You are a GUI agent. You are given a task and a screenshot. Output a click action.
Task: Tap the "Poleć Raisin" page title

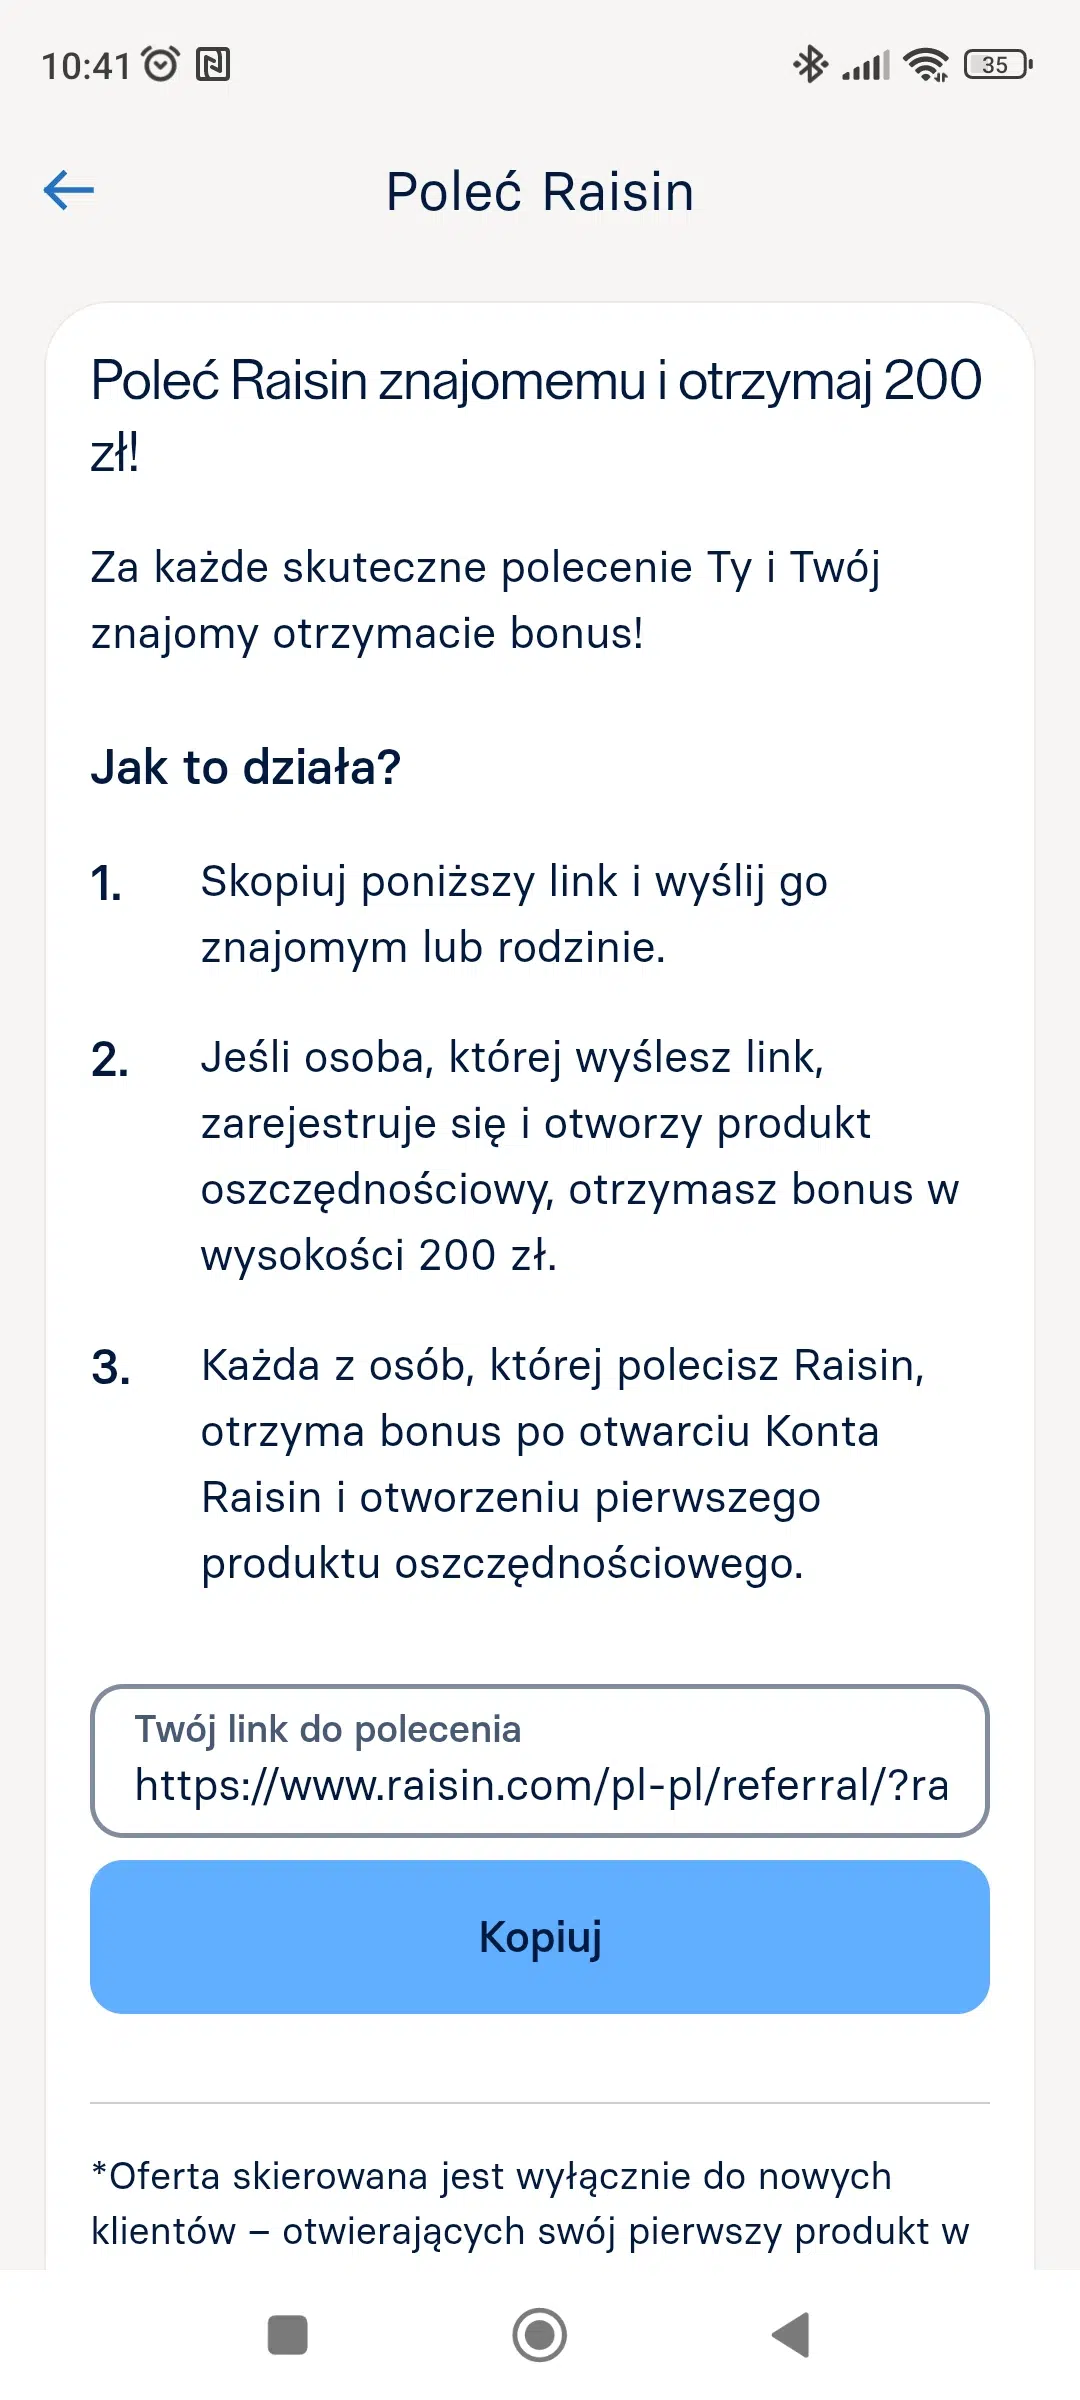point(540,191)
